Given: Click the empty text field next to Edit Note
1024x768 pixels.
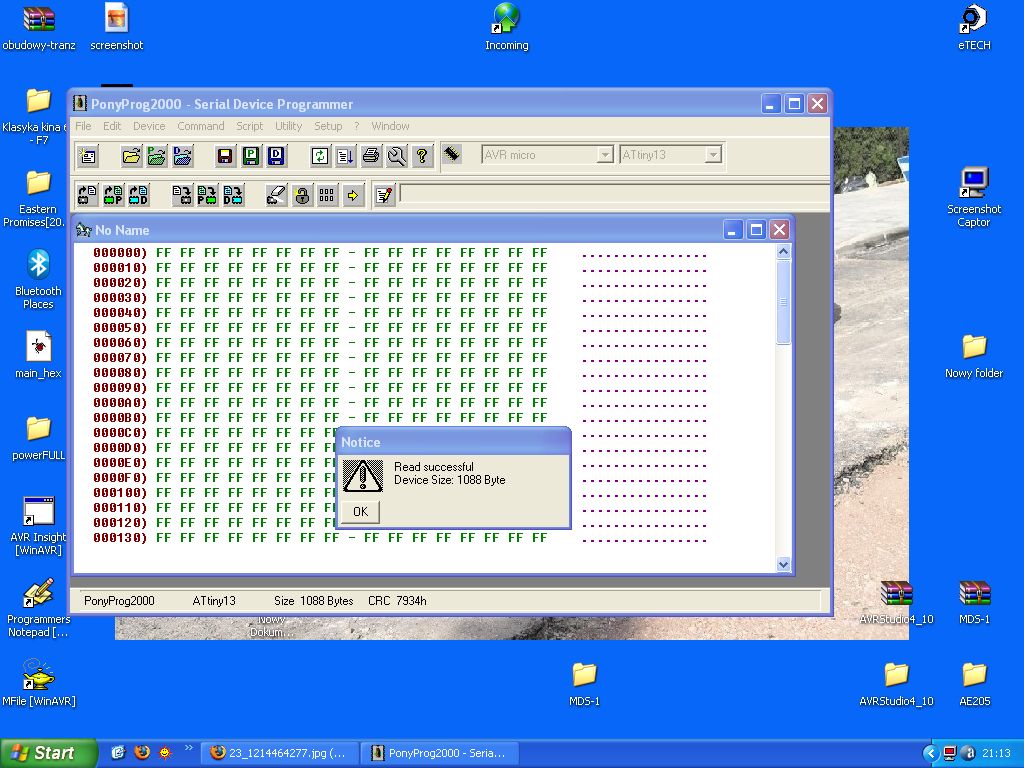Looking at the screenshot, I should [613, 194].
